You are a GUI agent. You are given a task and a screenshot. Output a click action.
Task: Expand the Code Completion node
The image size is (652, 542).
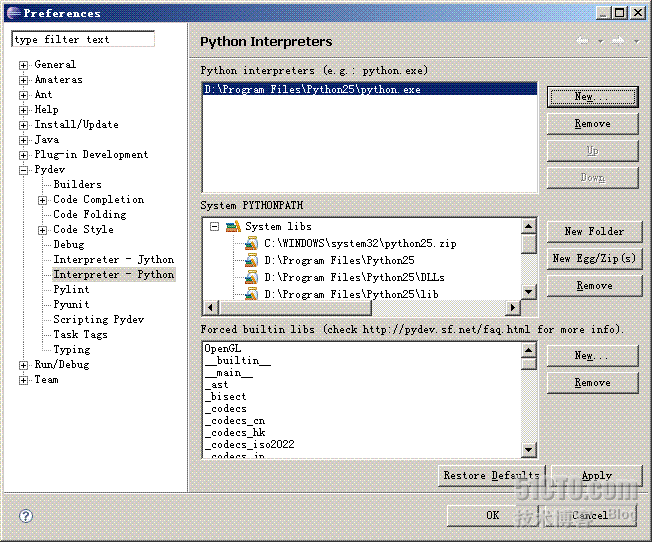pyautogui.click(x=42, y=200)
